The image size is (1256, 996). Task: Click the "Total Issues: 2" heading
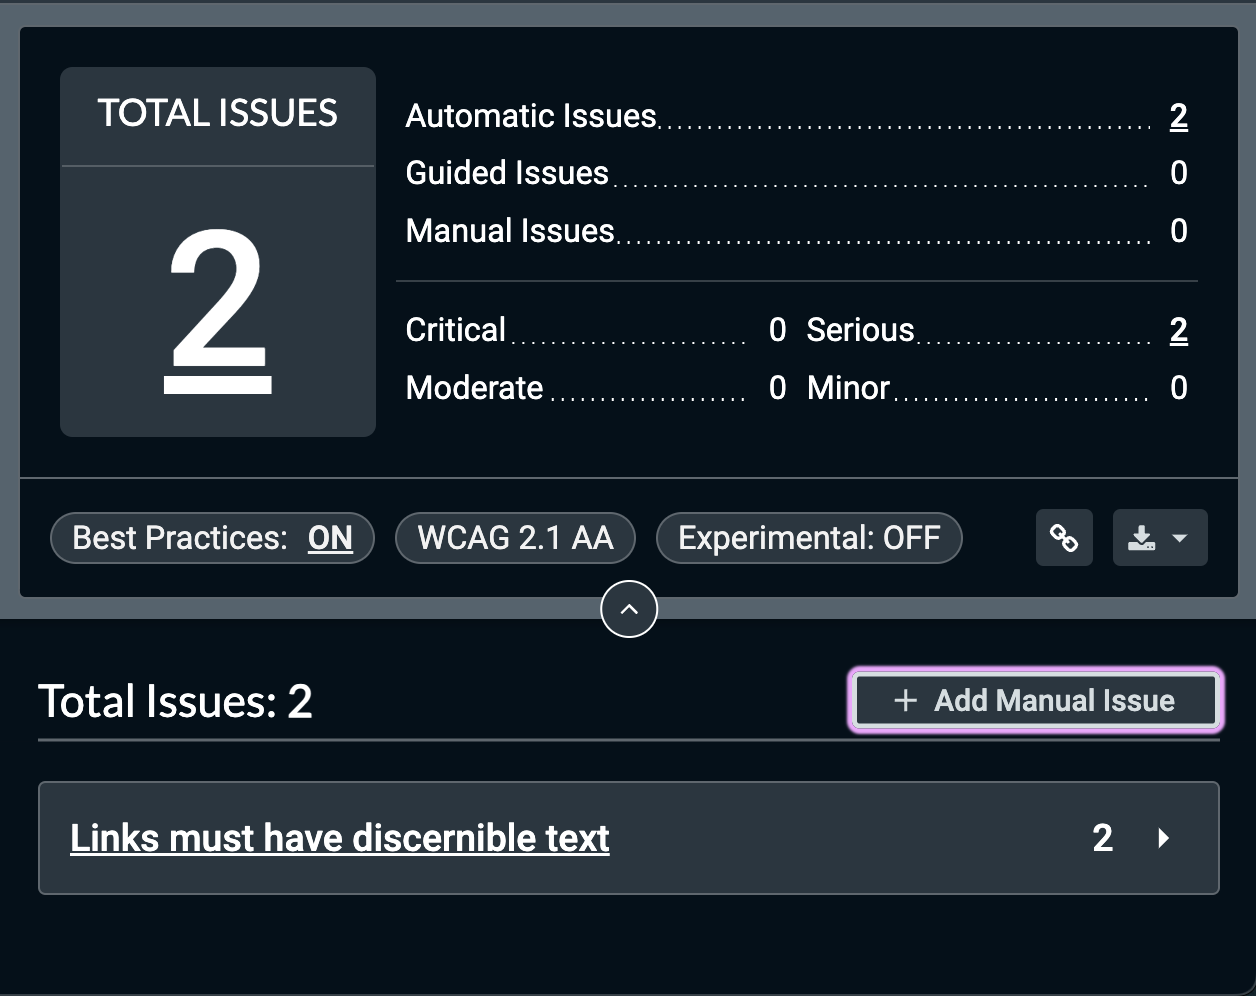[x=176, y=701]
